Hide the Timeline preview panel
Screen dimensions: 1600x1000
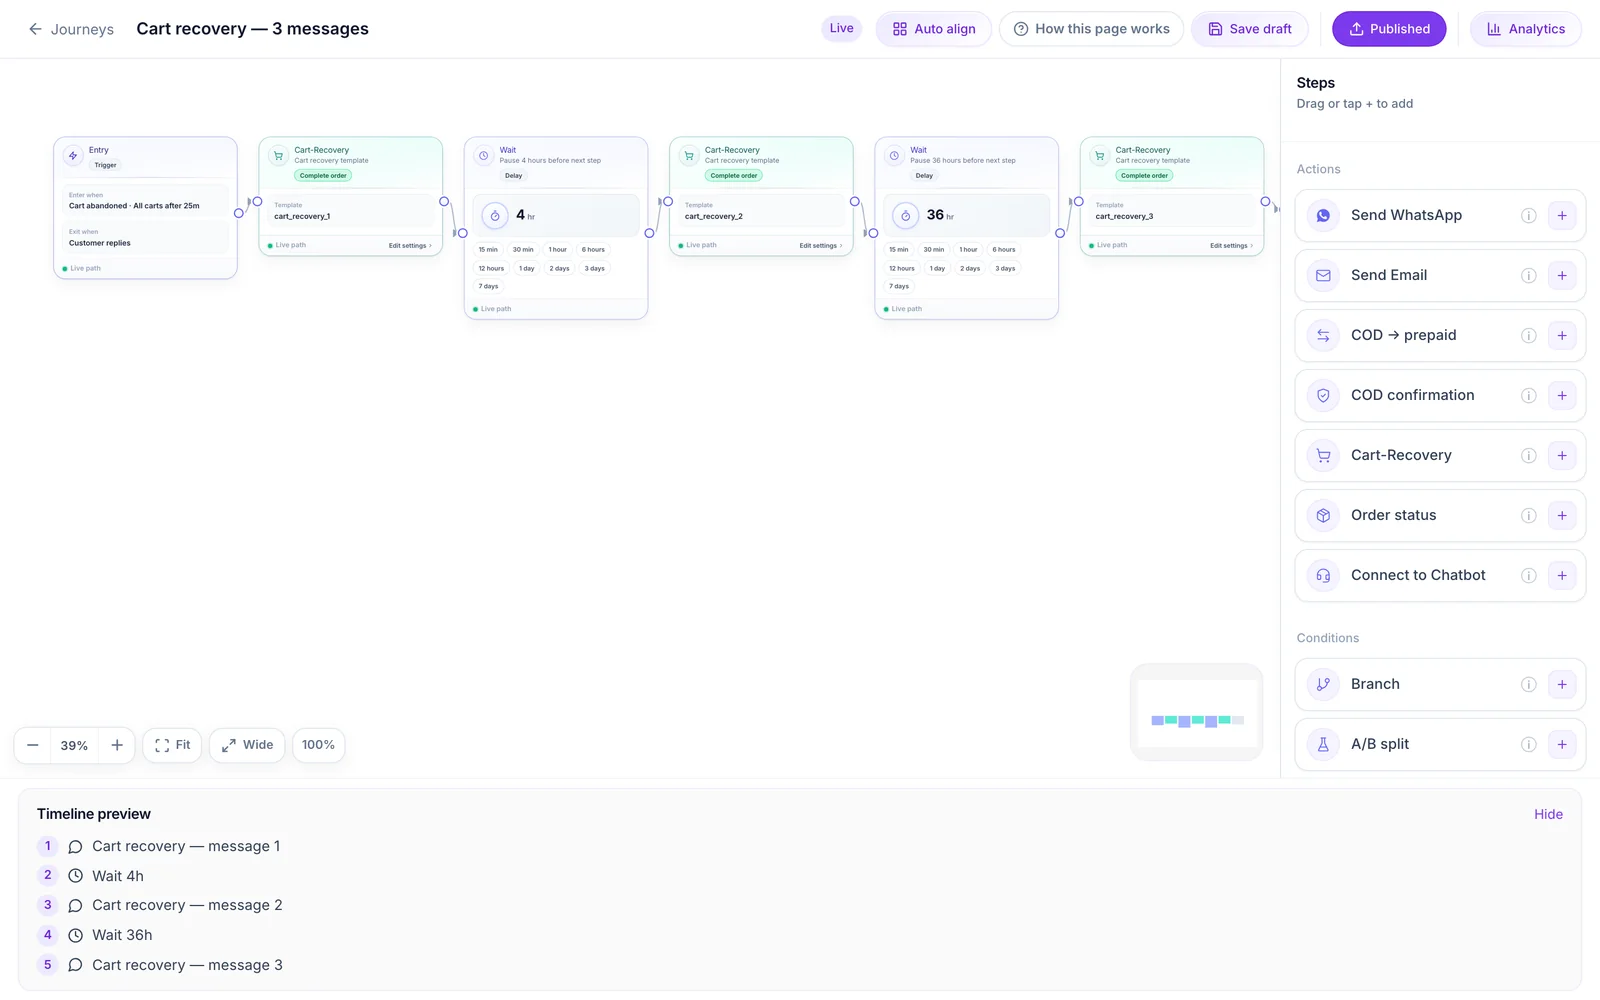[1548, 814]
